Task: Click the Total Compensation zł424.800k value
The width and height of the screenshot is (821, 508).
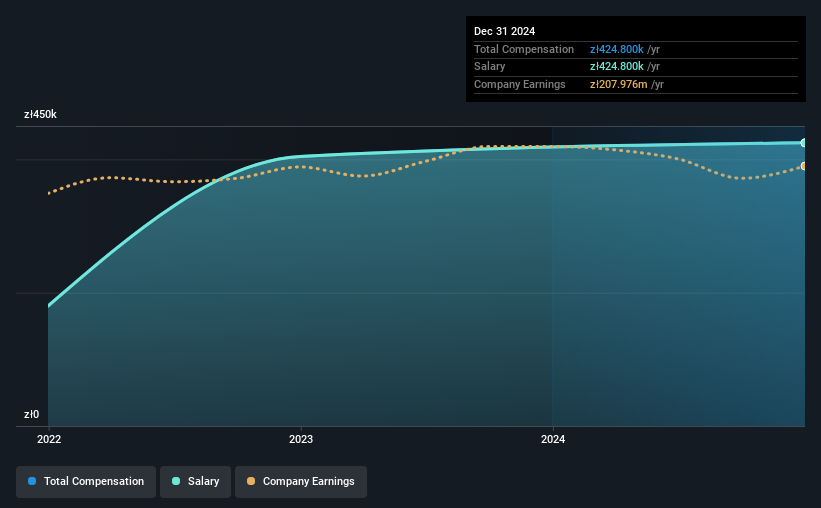Action: pos(616,49)
